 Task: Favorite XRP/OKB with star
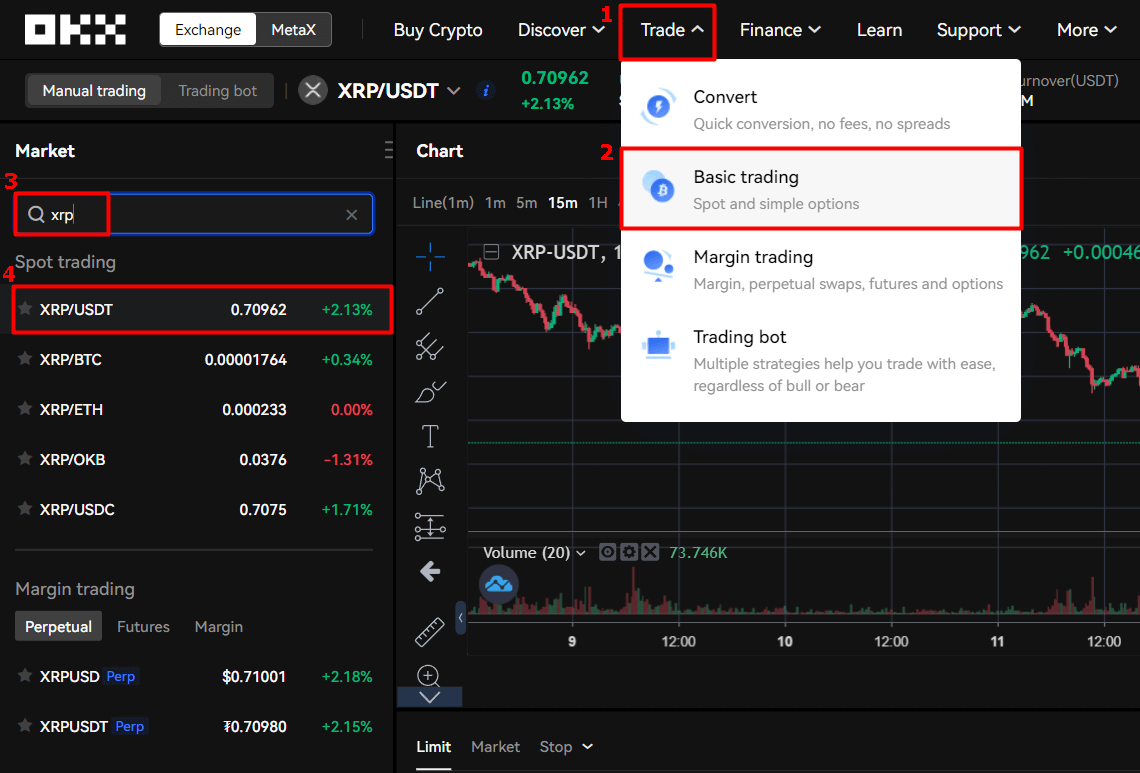(x=25, y=459)
